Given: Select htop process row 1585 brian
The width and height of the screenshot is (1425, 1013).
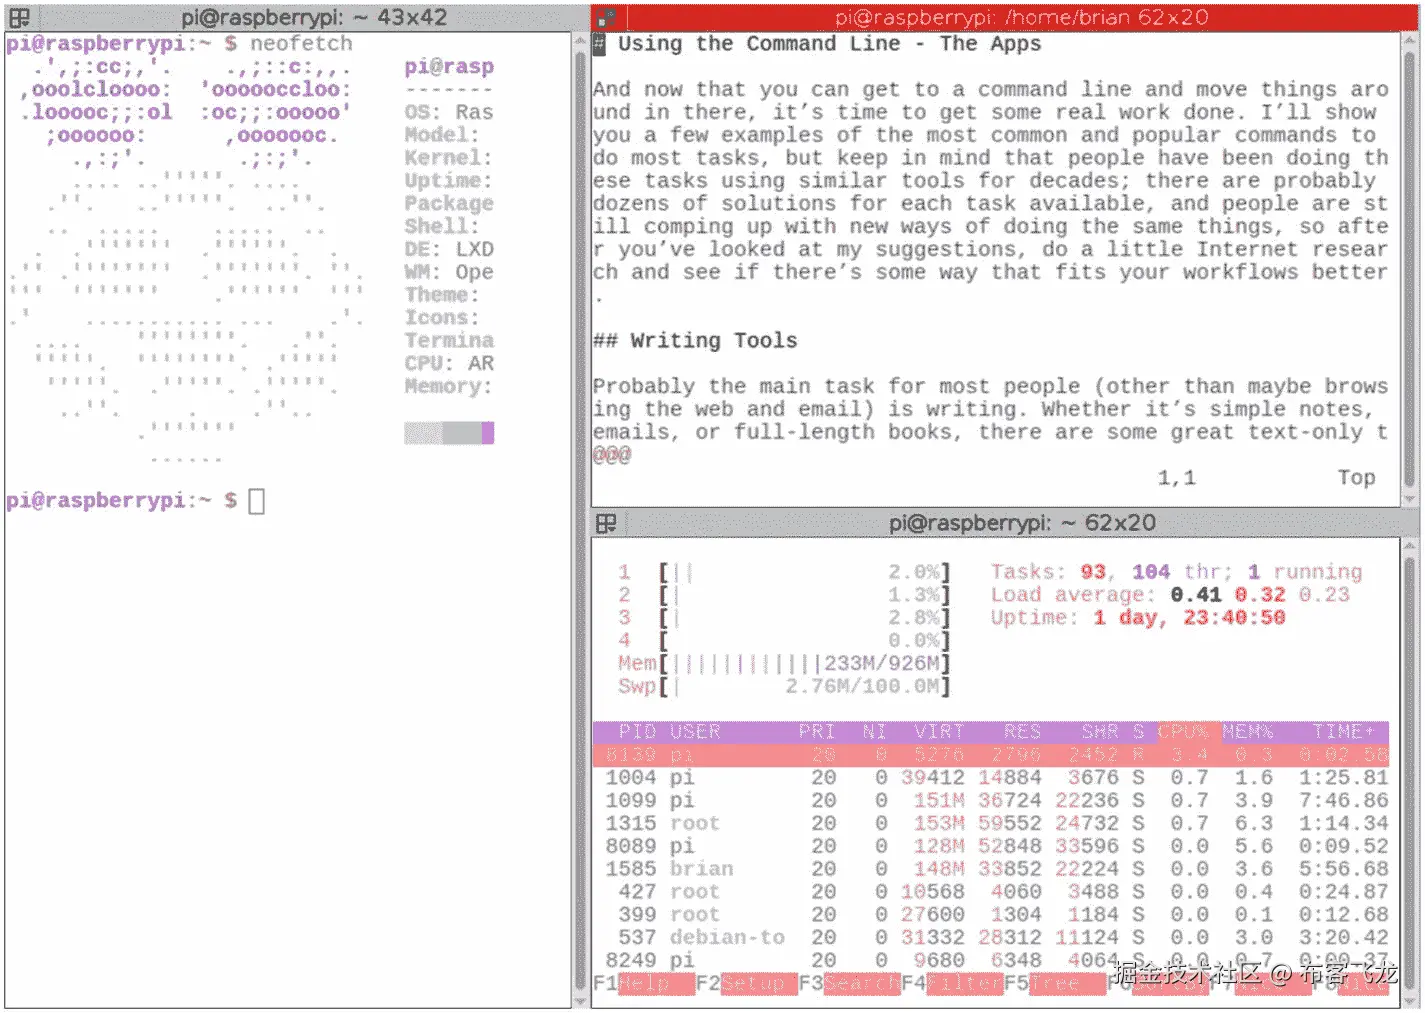Looking at the screenshot, I should tap(991, 869).
